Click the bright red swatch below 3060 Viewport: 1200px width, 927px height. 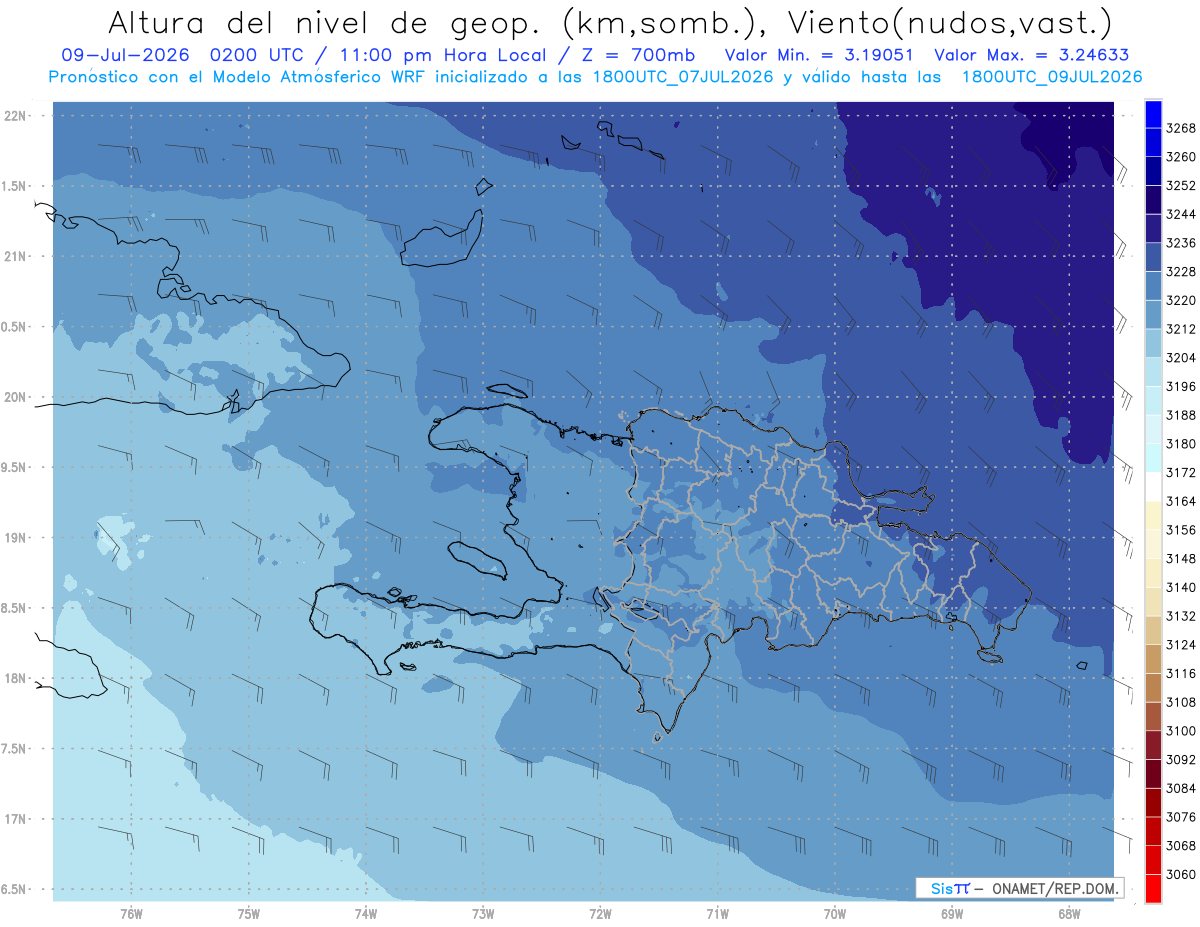[x=1153, y=888]
